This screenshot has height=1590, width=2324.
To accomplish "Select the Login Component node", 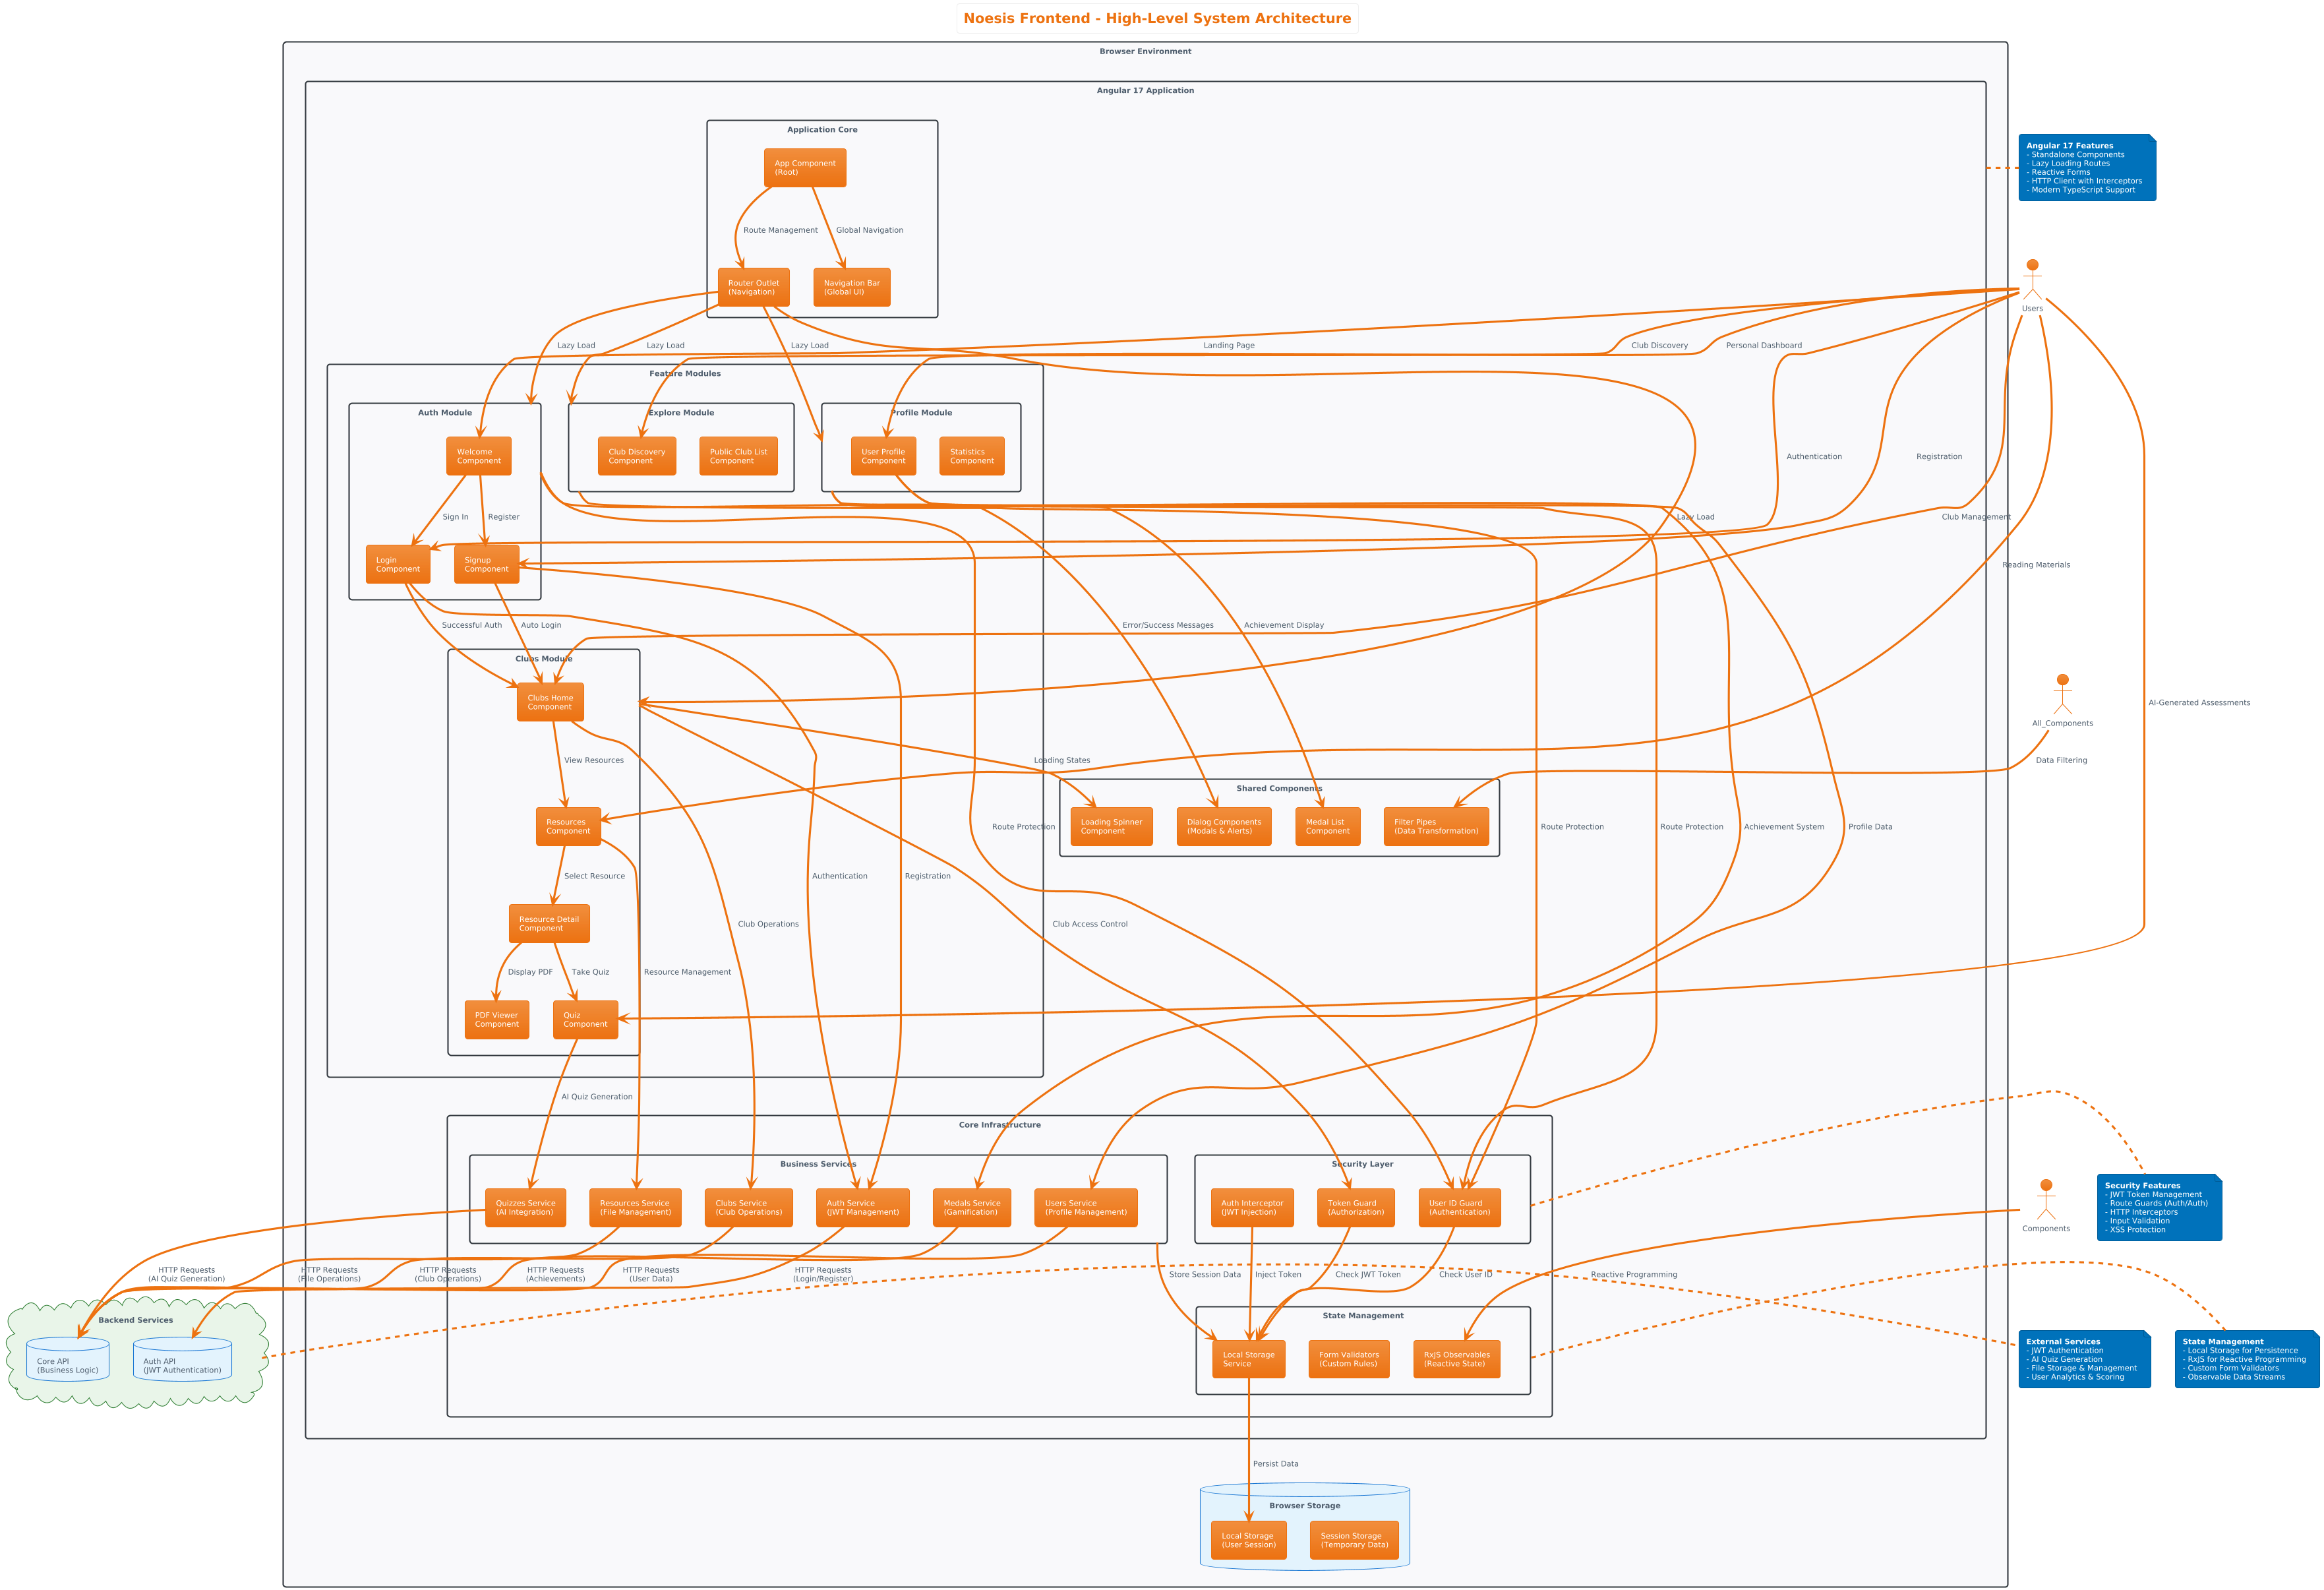I will click(398, 564).
